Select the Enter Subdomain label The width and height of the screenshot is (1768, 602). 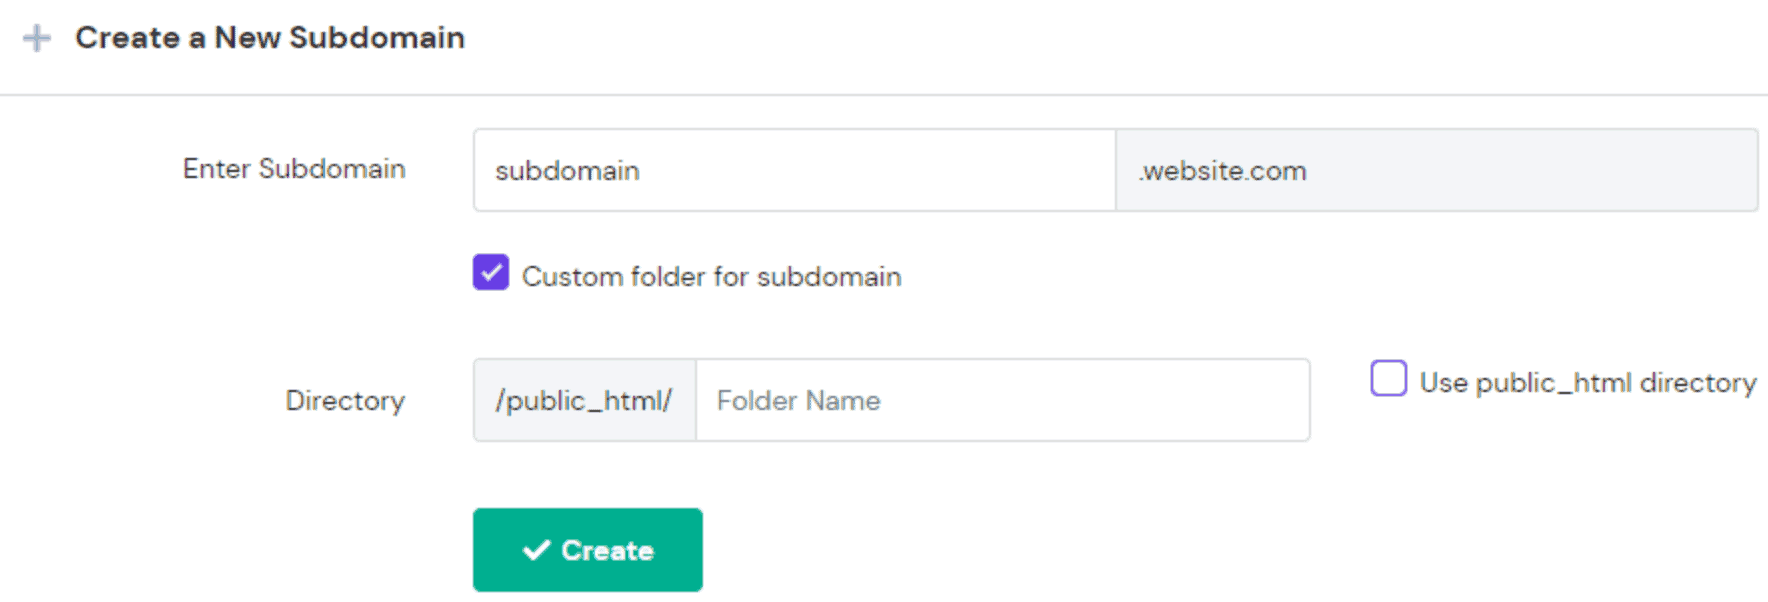294,169
